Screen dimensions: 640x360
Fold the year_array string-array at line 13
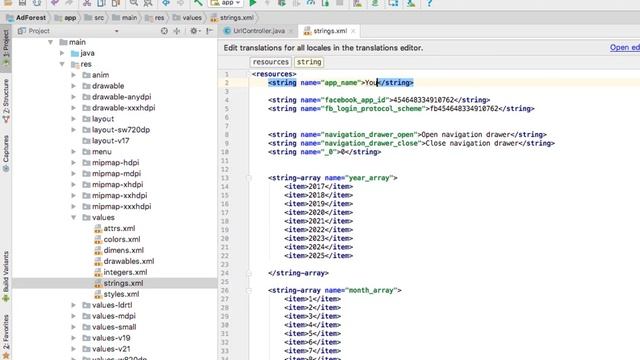click(249, 178)
